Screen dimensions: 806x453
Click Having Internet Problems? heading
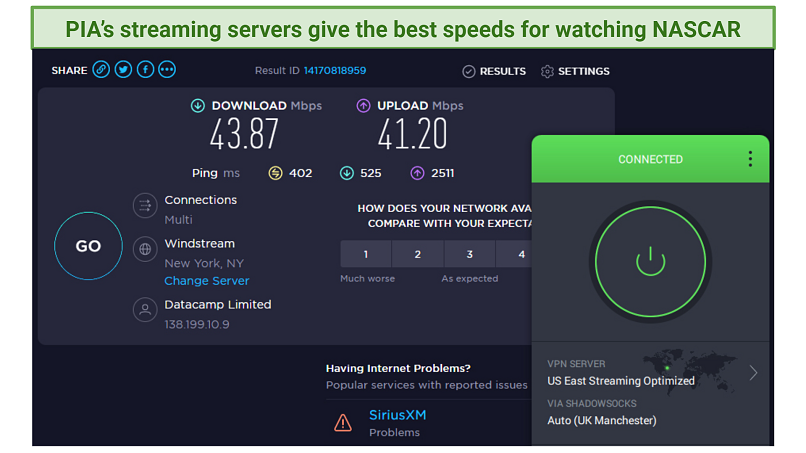coord(398,368)
